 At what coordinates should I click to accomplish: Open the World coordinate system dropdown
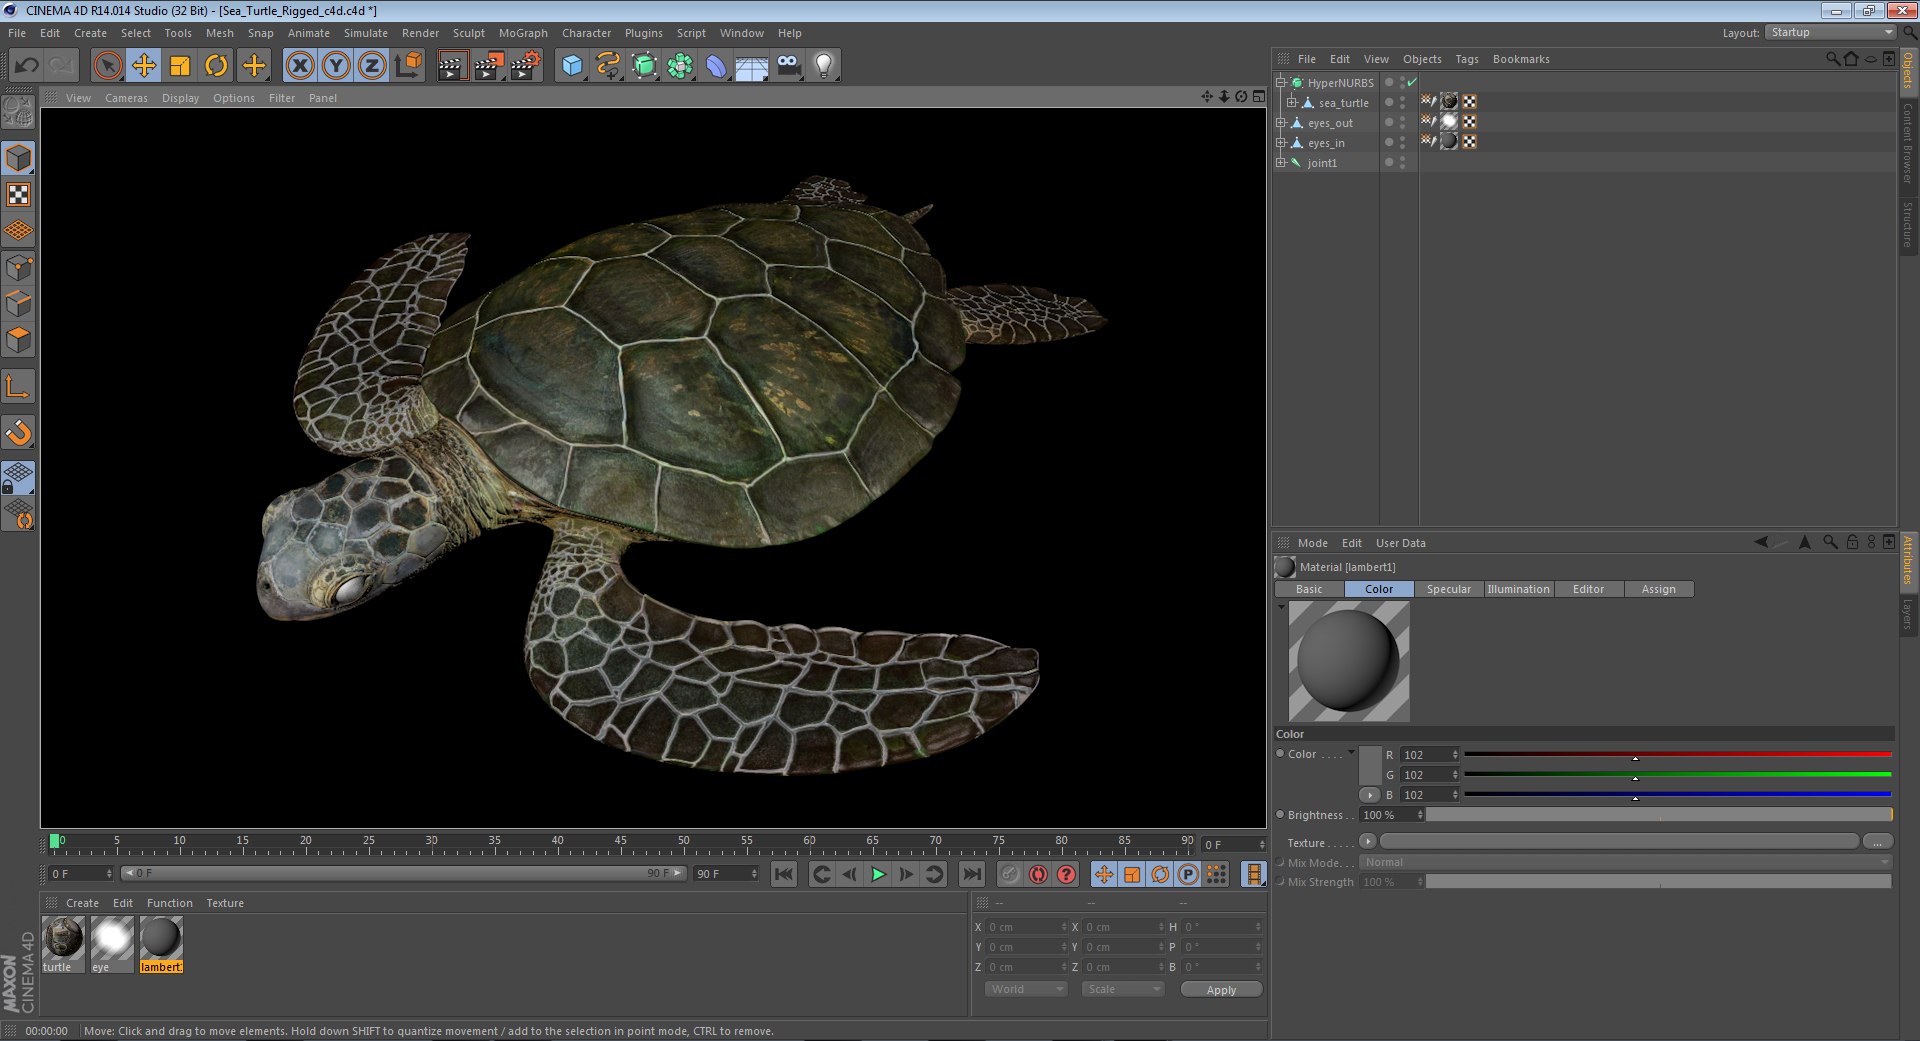click(1026, 989)
